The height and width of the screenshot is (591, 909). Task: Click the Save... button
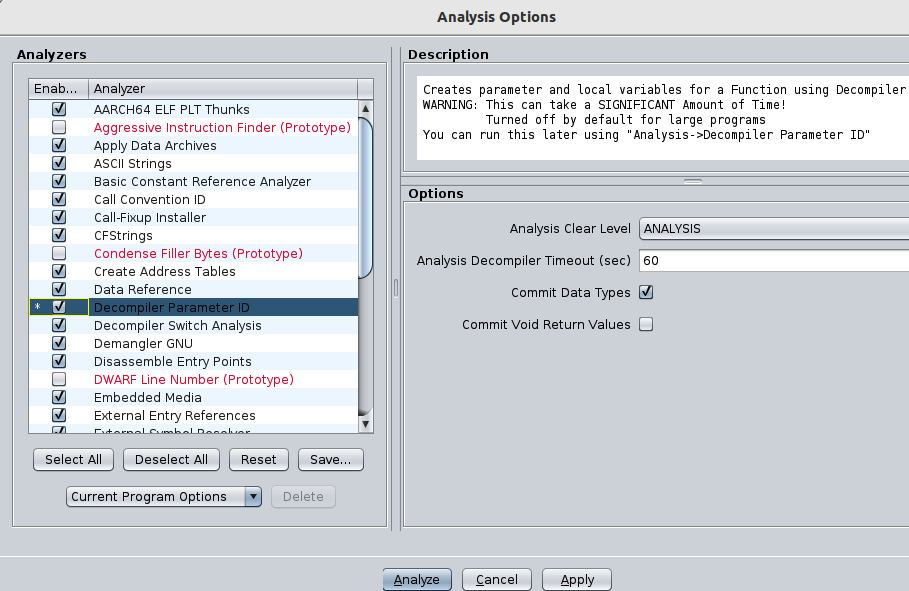click(x=330, y=460)
